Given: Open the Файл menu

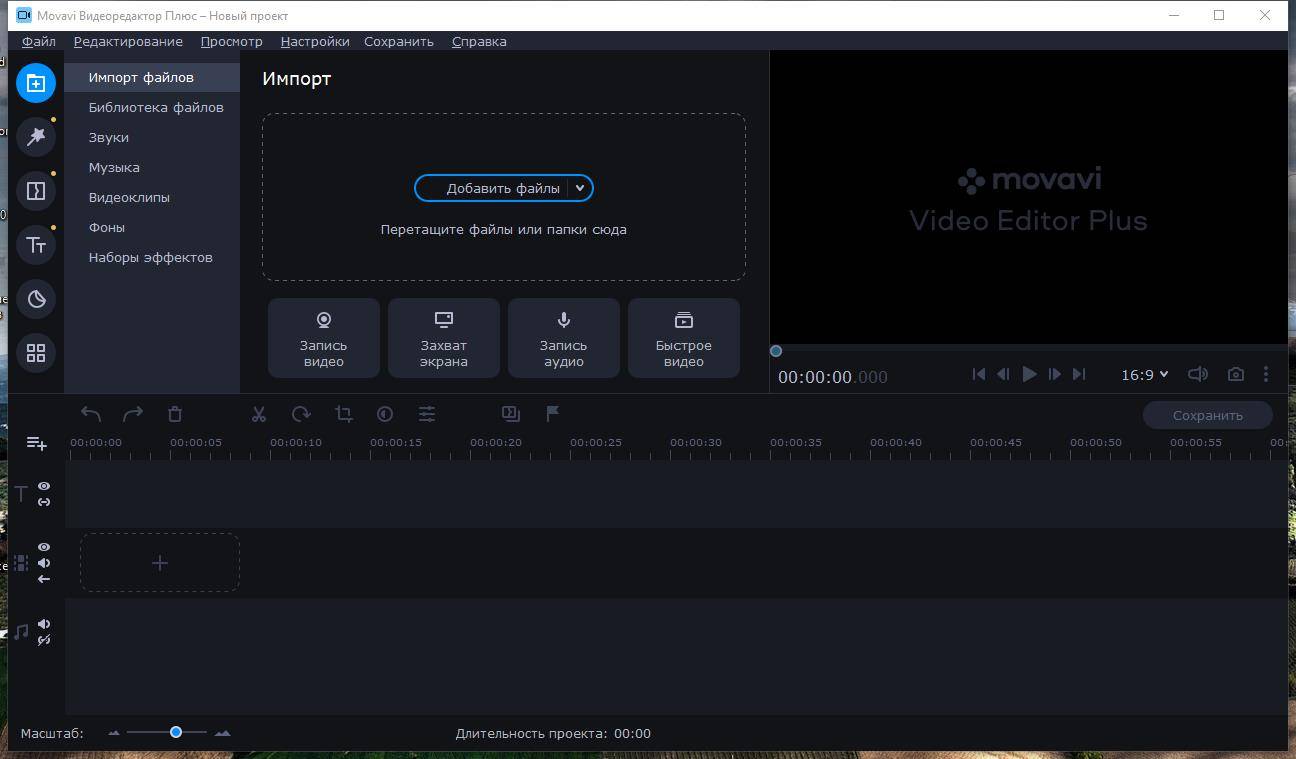Looking at the screenshot, I should coord(39,41).
